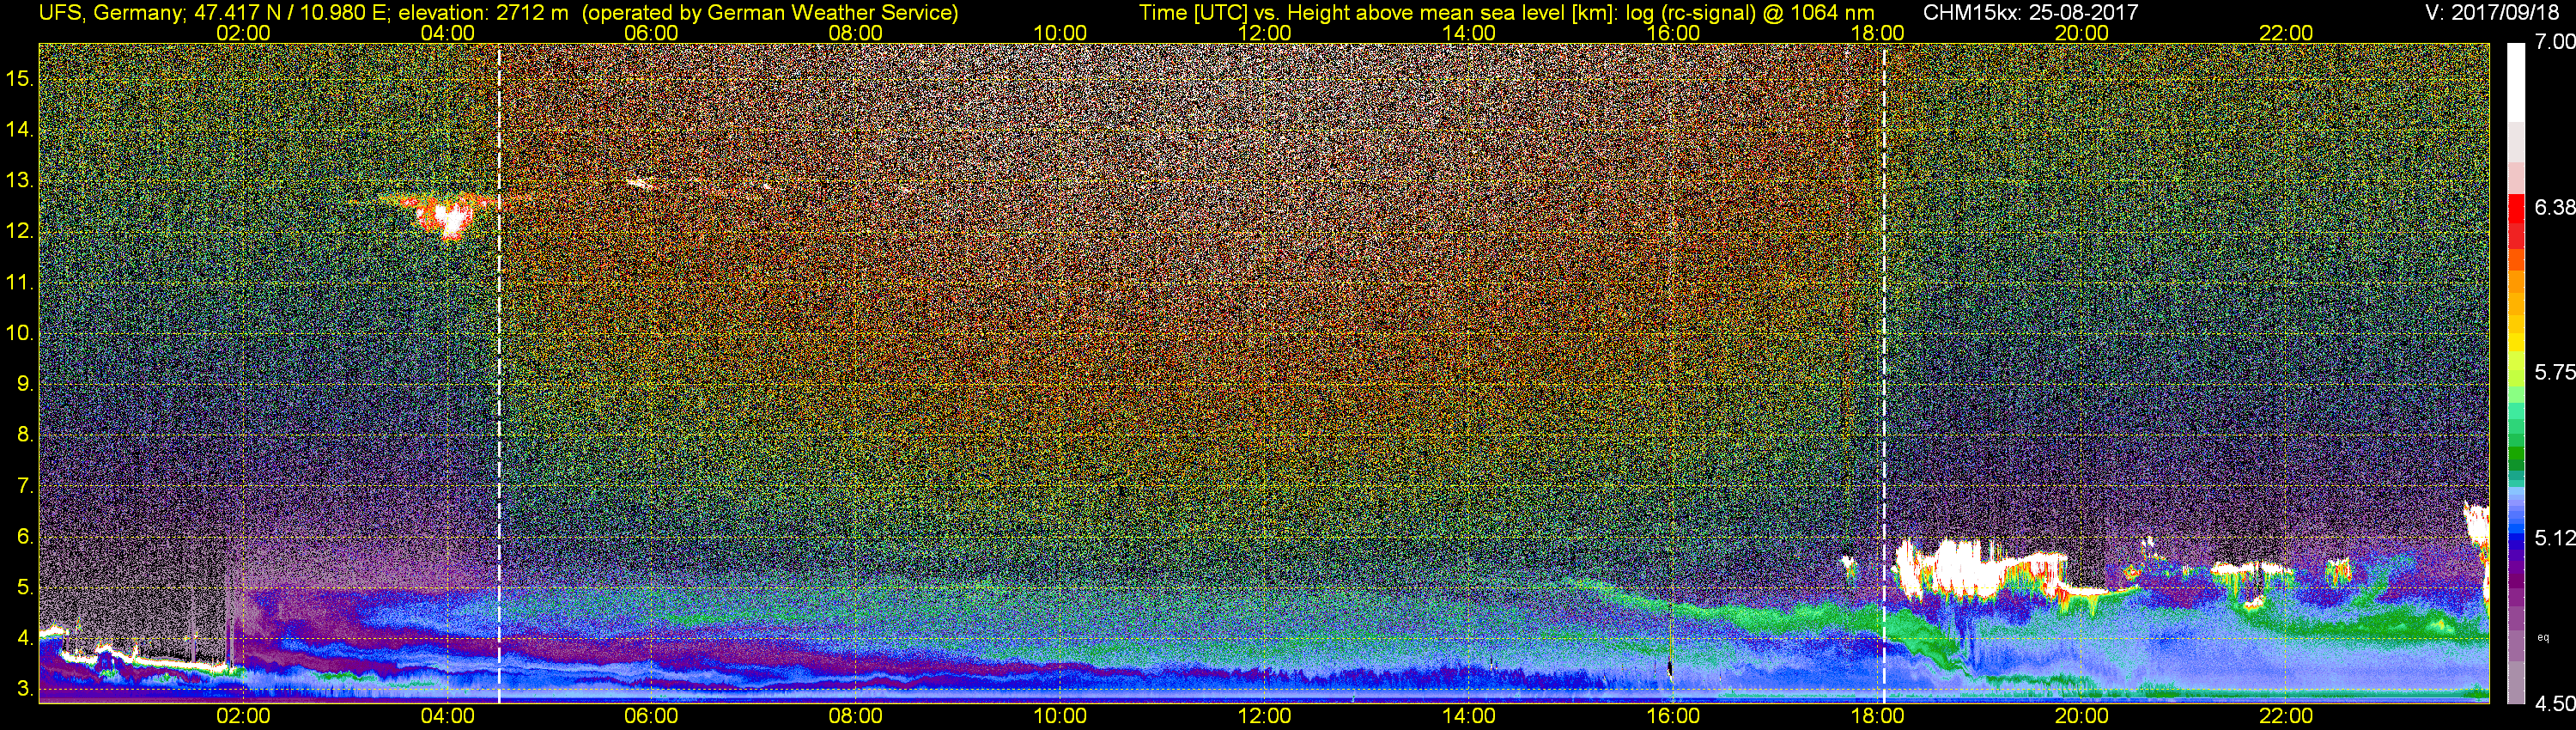
Task: Click the instrument label 'CHM15kx: 25-08-2017'
Action: click(2030, 13)
